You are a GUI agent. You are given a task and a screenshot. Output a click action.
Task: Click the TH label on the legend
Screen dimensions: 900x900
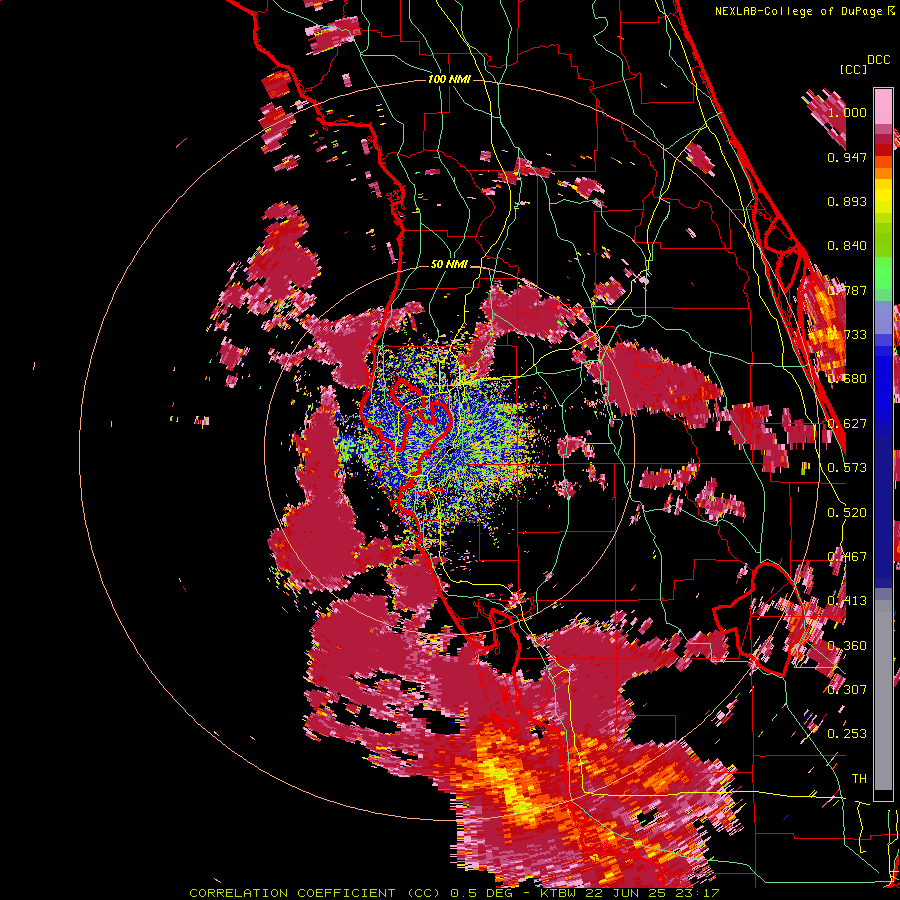[x=859, y=778]
